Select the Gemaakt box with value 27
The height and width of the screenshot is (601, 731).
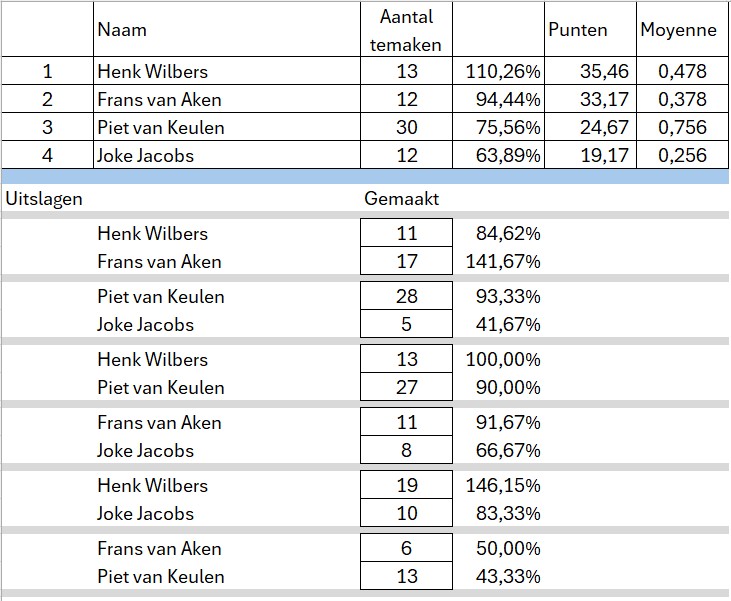coord(406,387)
